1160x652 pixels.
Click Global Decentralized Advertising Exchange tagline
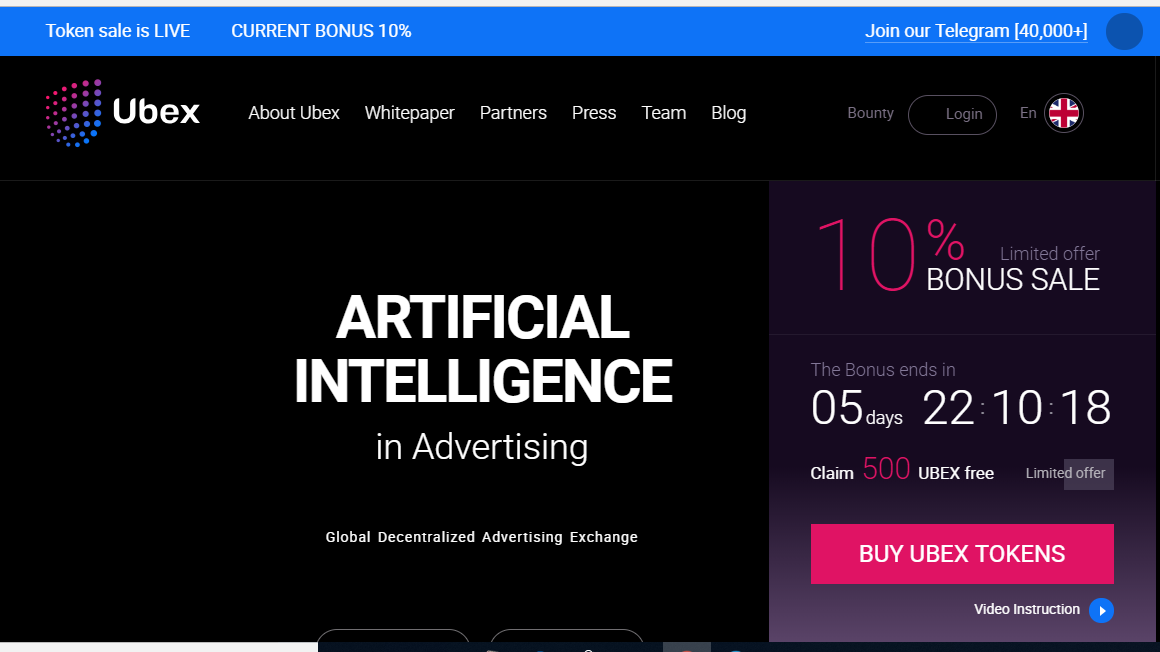pyautogui.click(x=482, y=537)
